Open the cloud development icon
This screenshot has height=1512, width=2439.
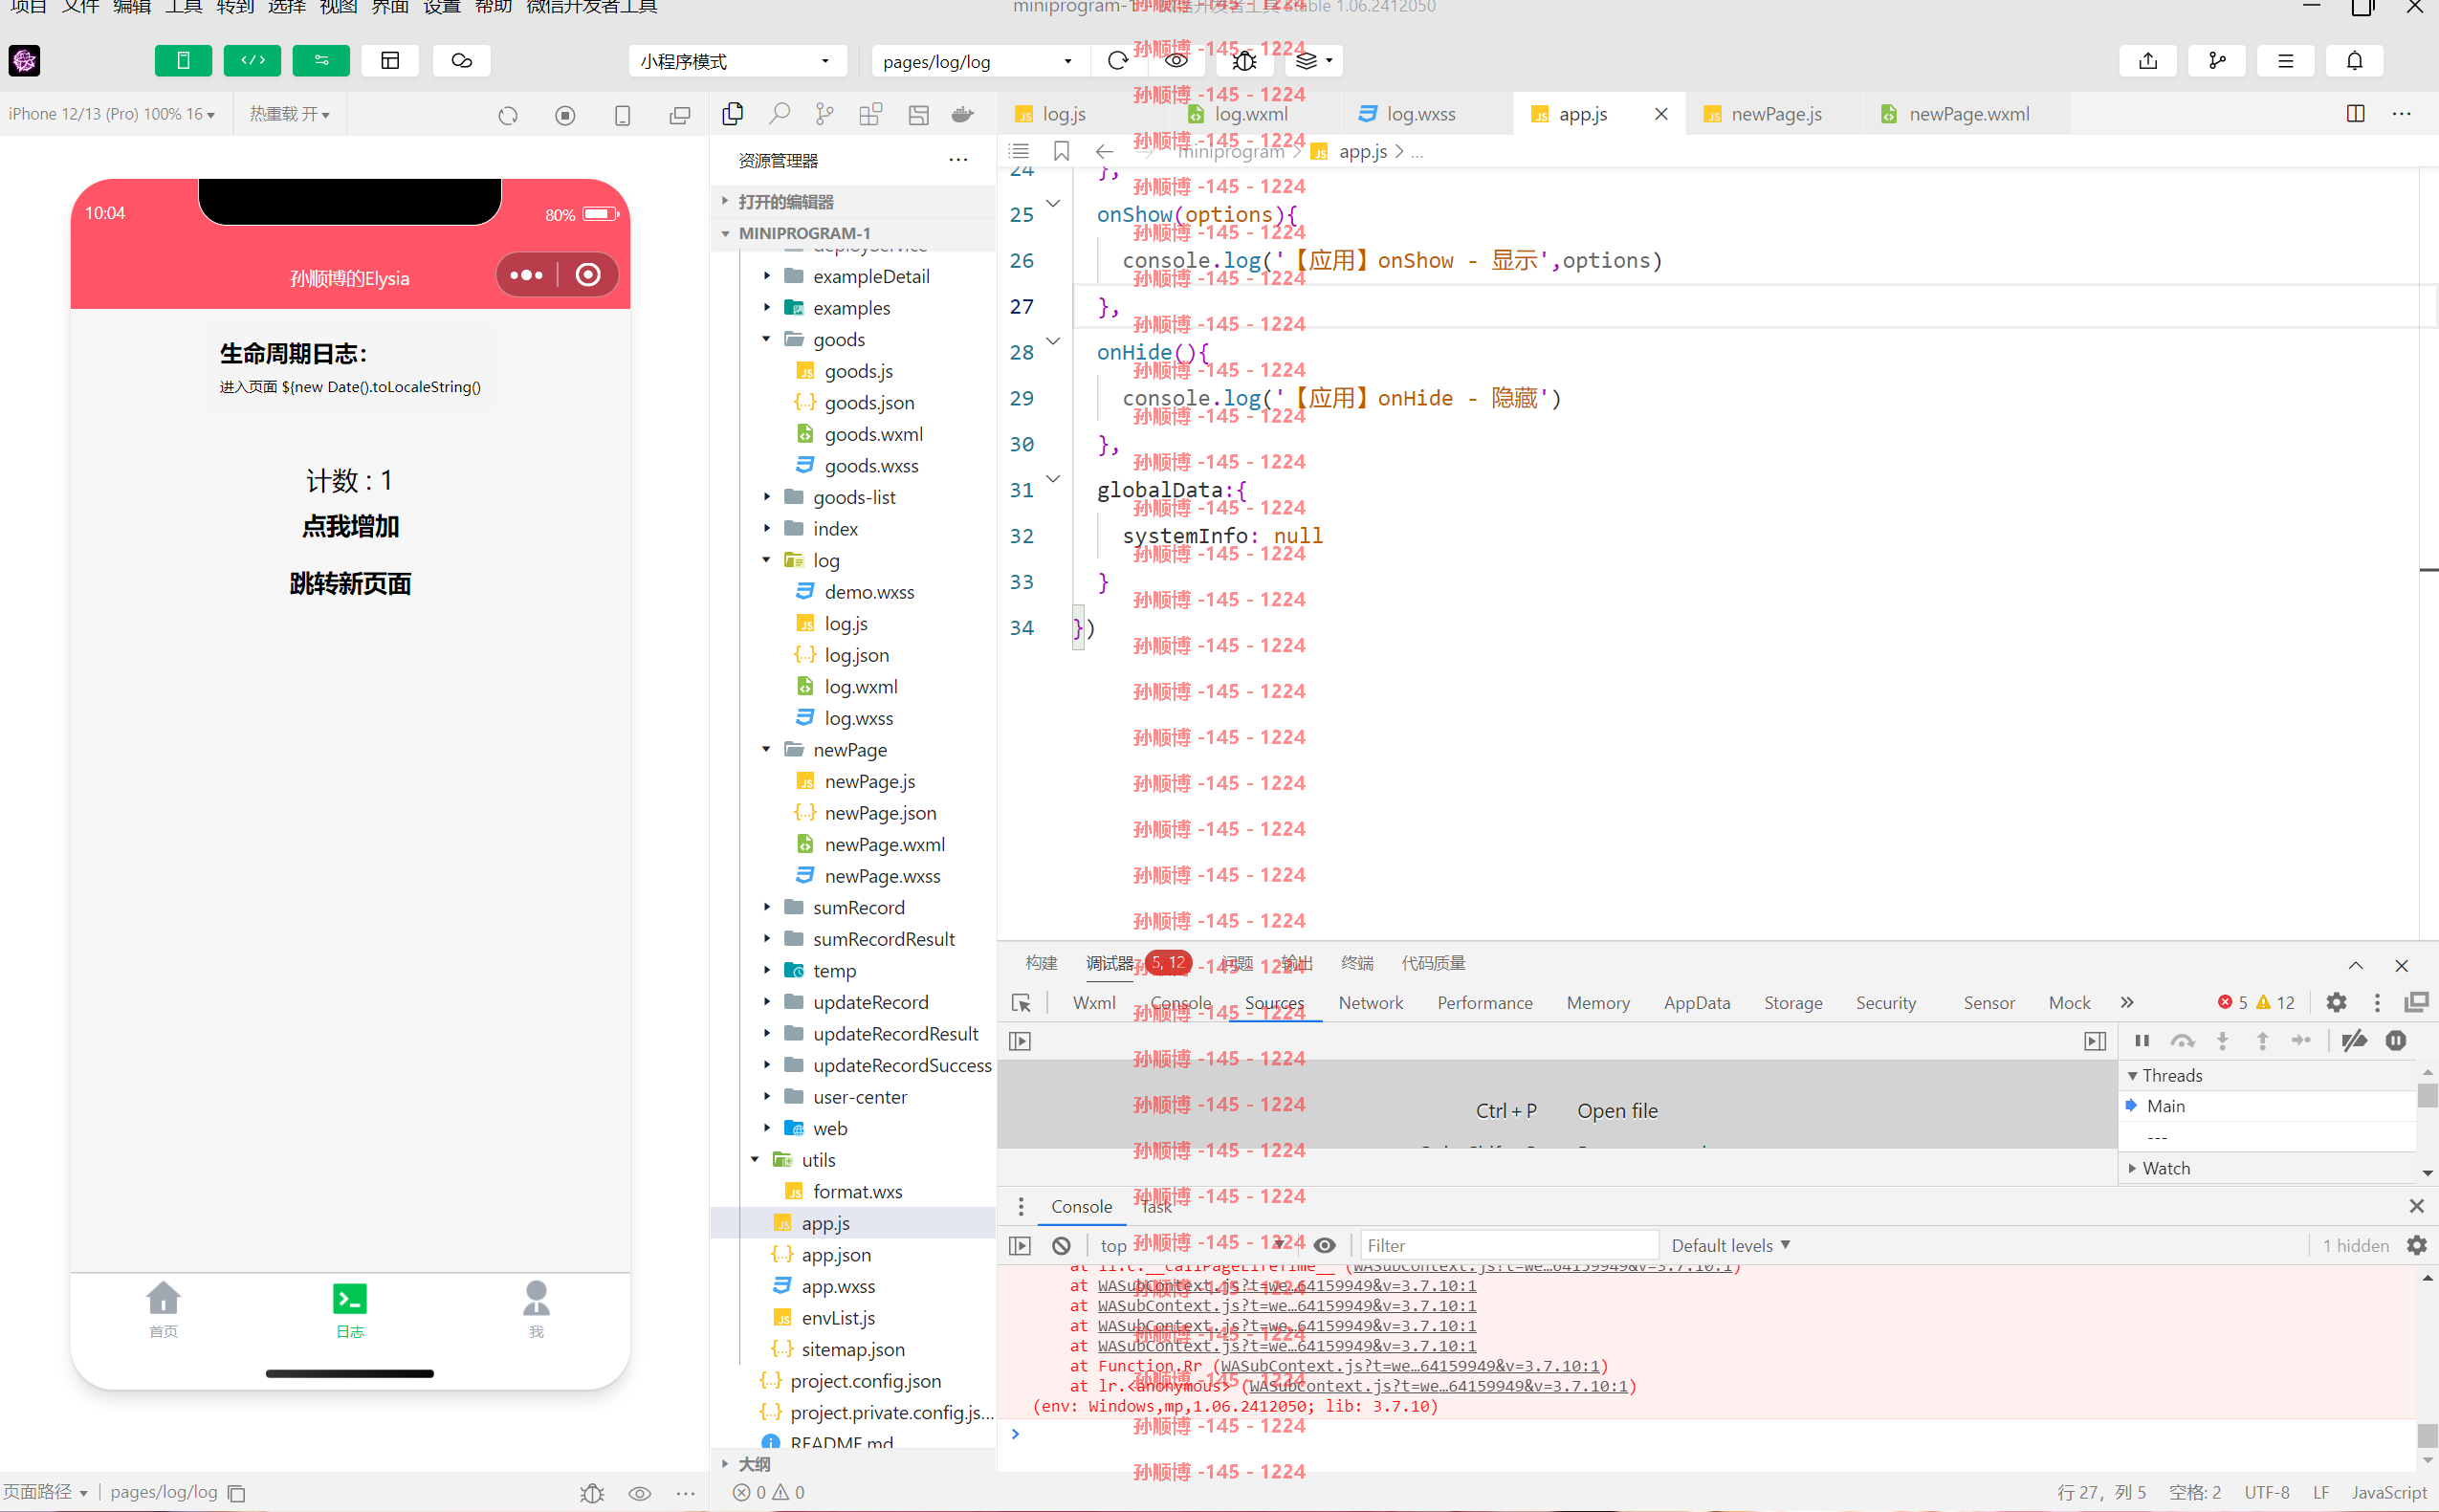click(461, 61)
